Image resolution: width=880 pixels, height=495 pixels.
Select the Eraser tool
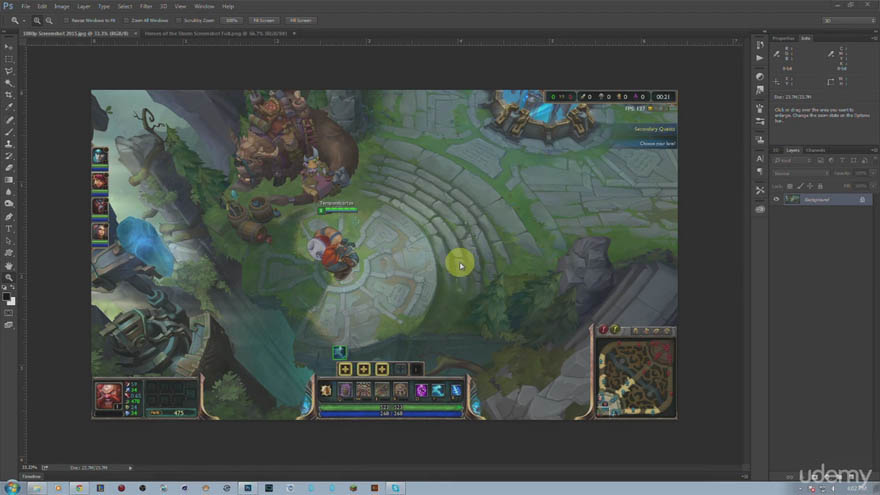point(8,168)
